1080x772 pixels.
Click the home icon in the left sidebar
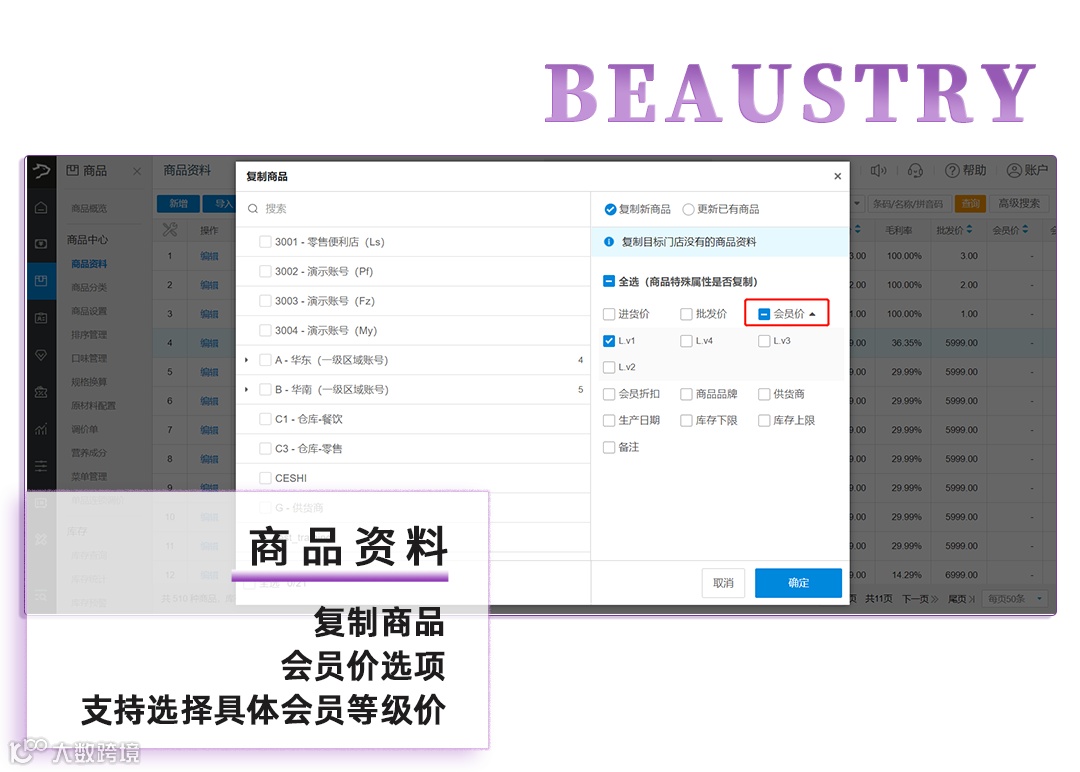pos(41,207)
